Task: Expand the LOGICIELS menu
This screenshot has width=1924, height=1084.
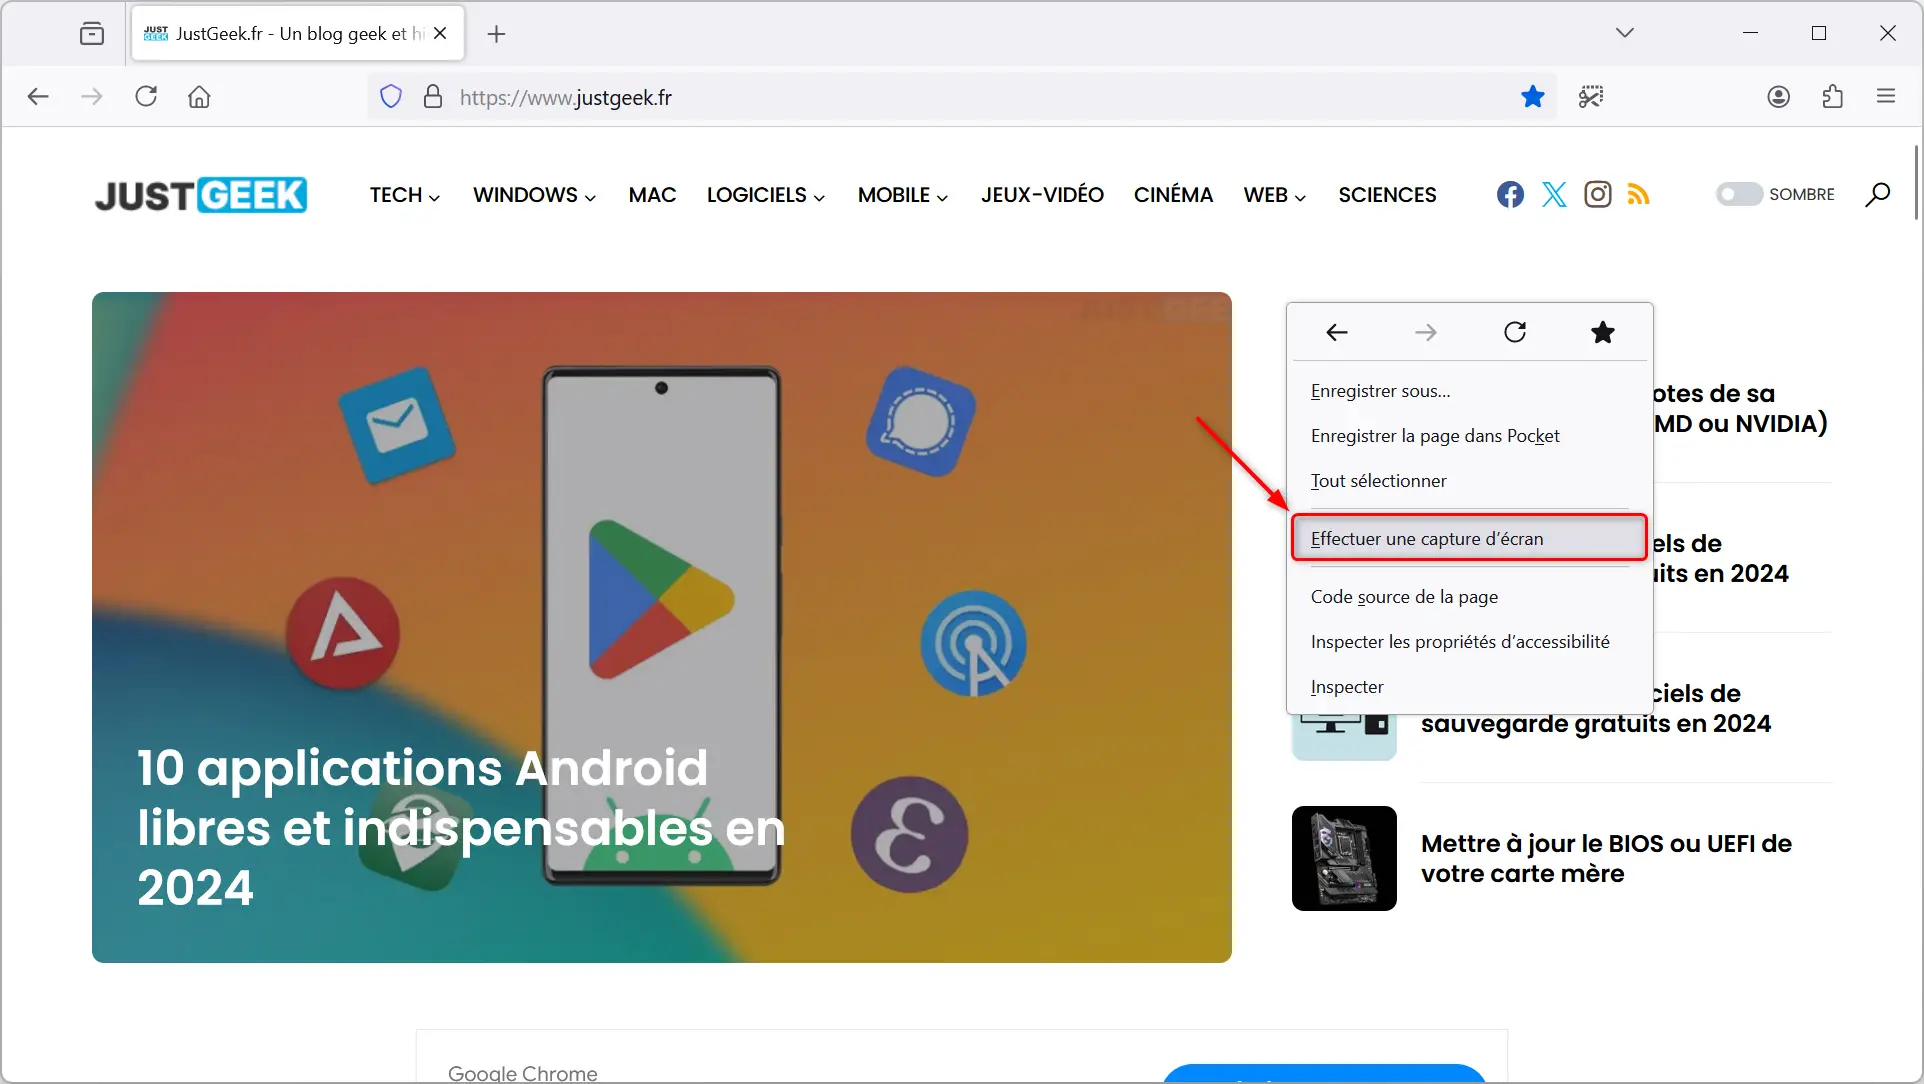Action: (x=766, y=195)
